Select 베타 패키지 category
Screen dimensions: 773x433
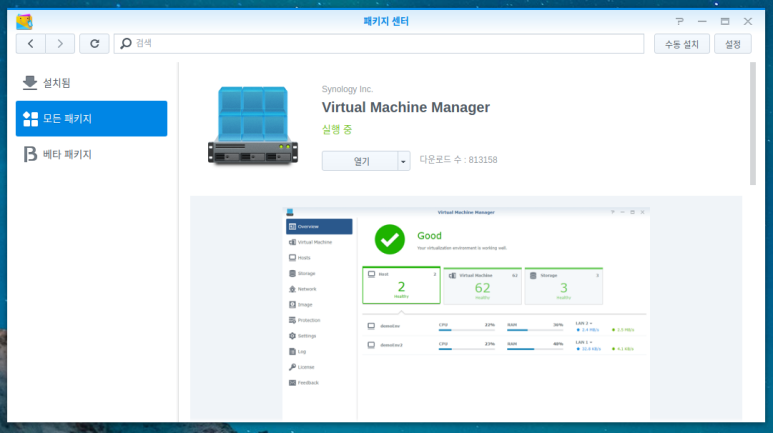92,154
